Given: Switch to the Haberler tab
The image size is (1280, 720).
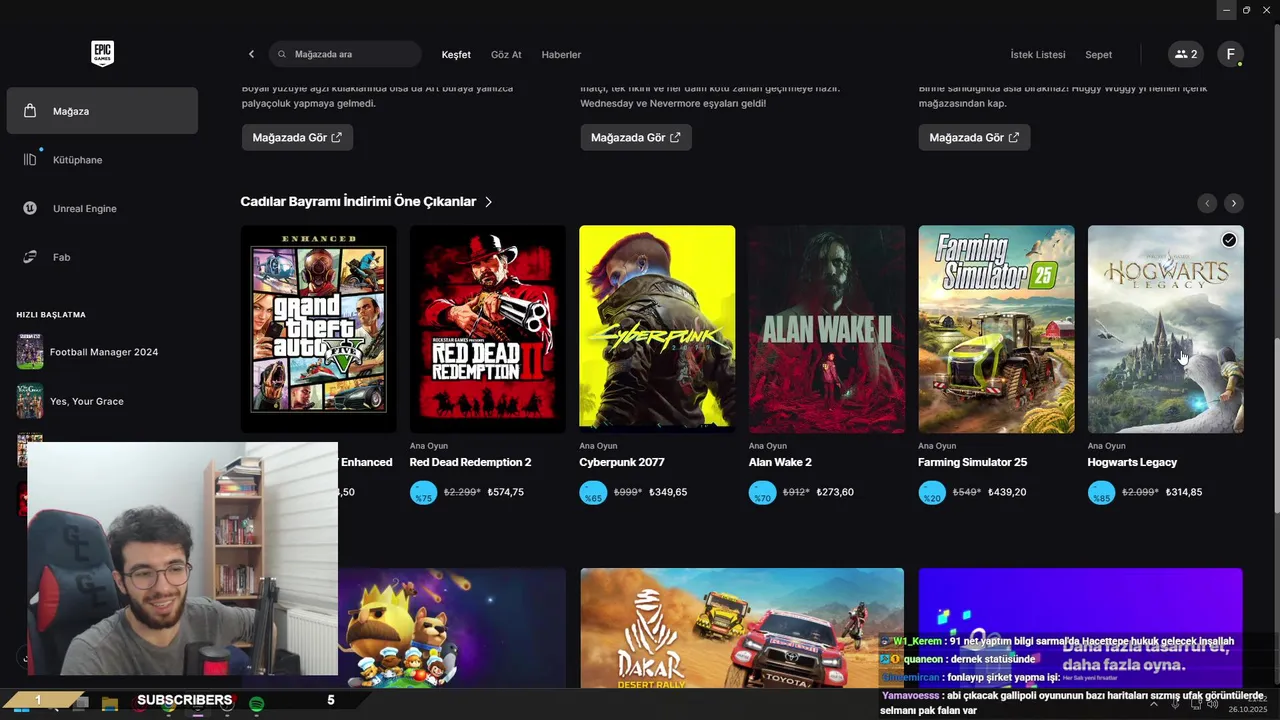Looking at the screenshot, I should 561,55.
